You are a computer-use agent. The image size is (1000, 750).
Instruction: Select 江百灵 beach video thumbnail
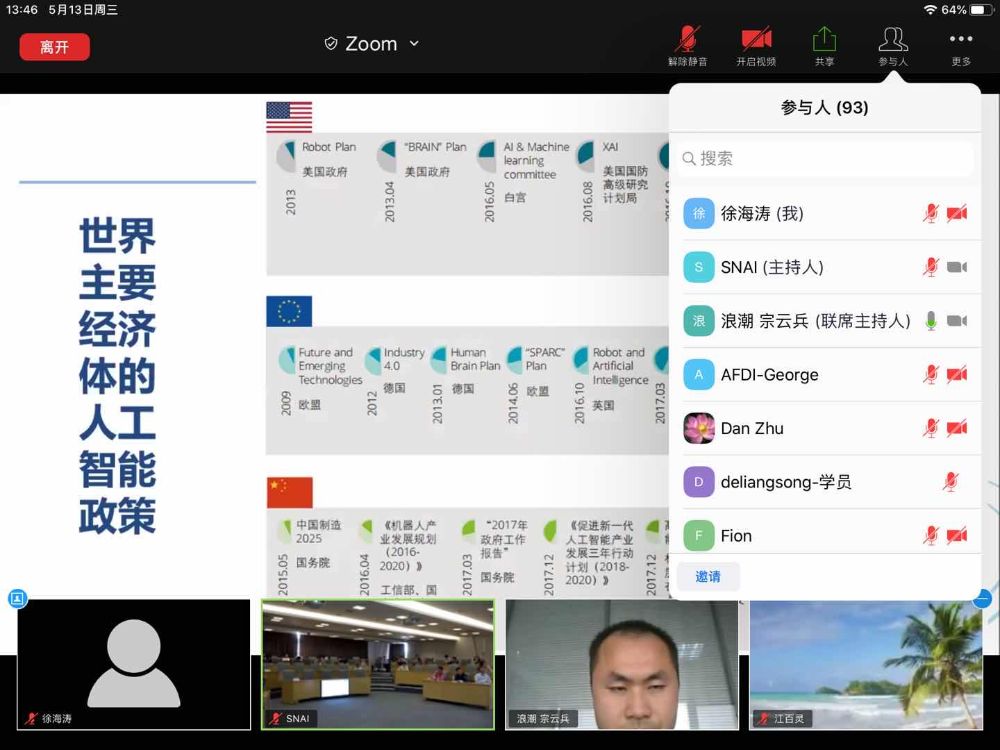[866, 664]
